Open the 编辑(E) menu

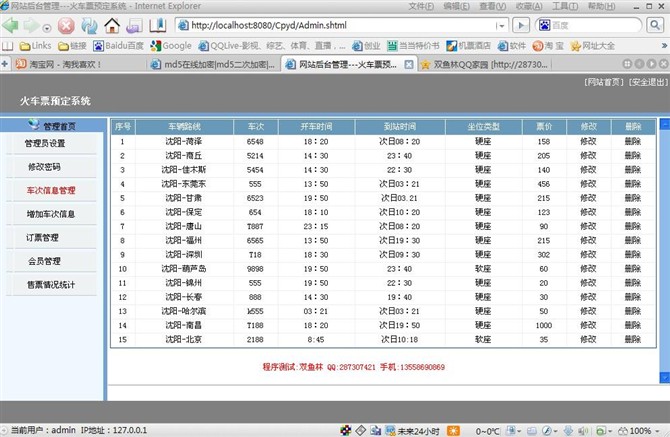pos(456,6)
